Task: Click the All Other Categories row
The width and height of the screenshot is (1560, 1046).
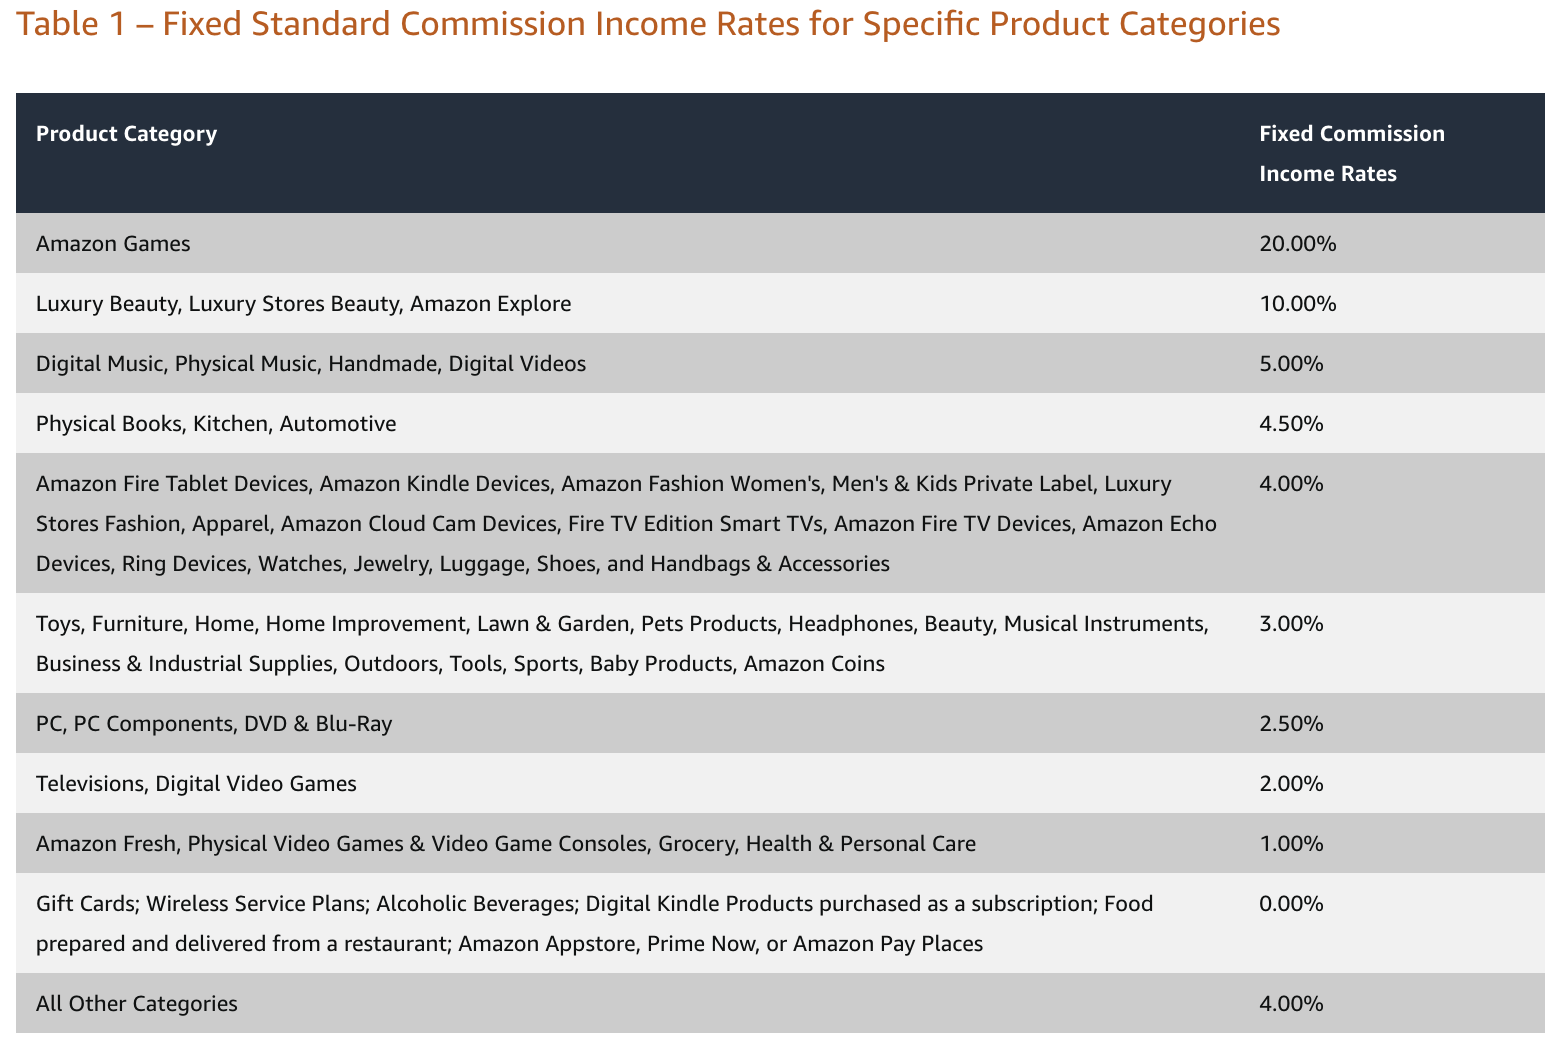Action: [x=136, y=1003]
